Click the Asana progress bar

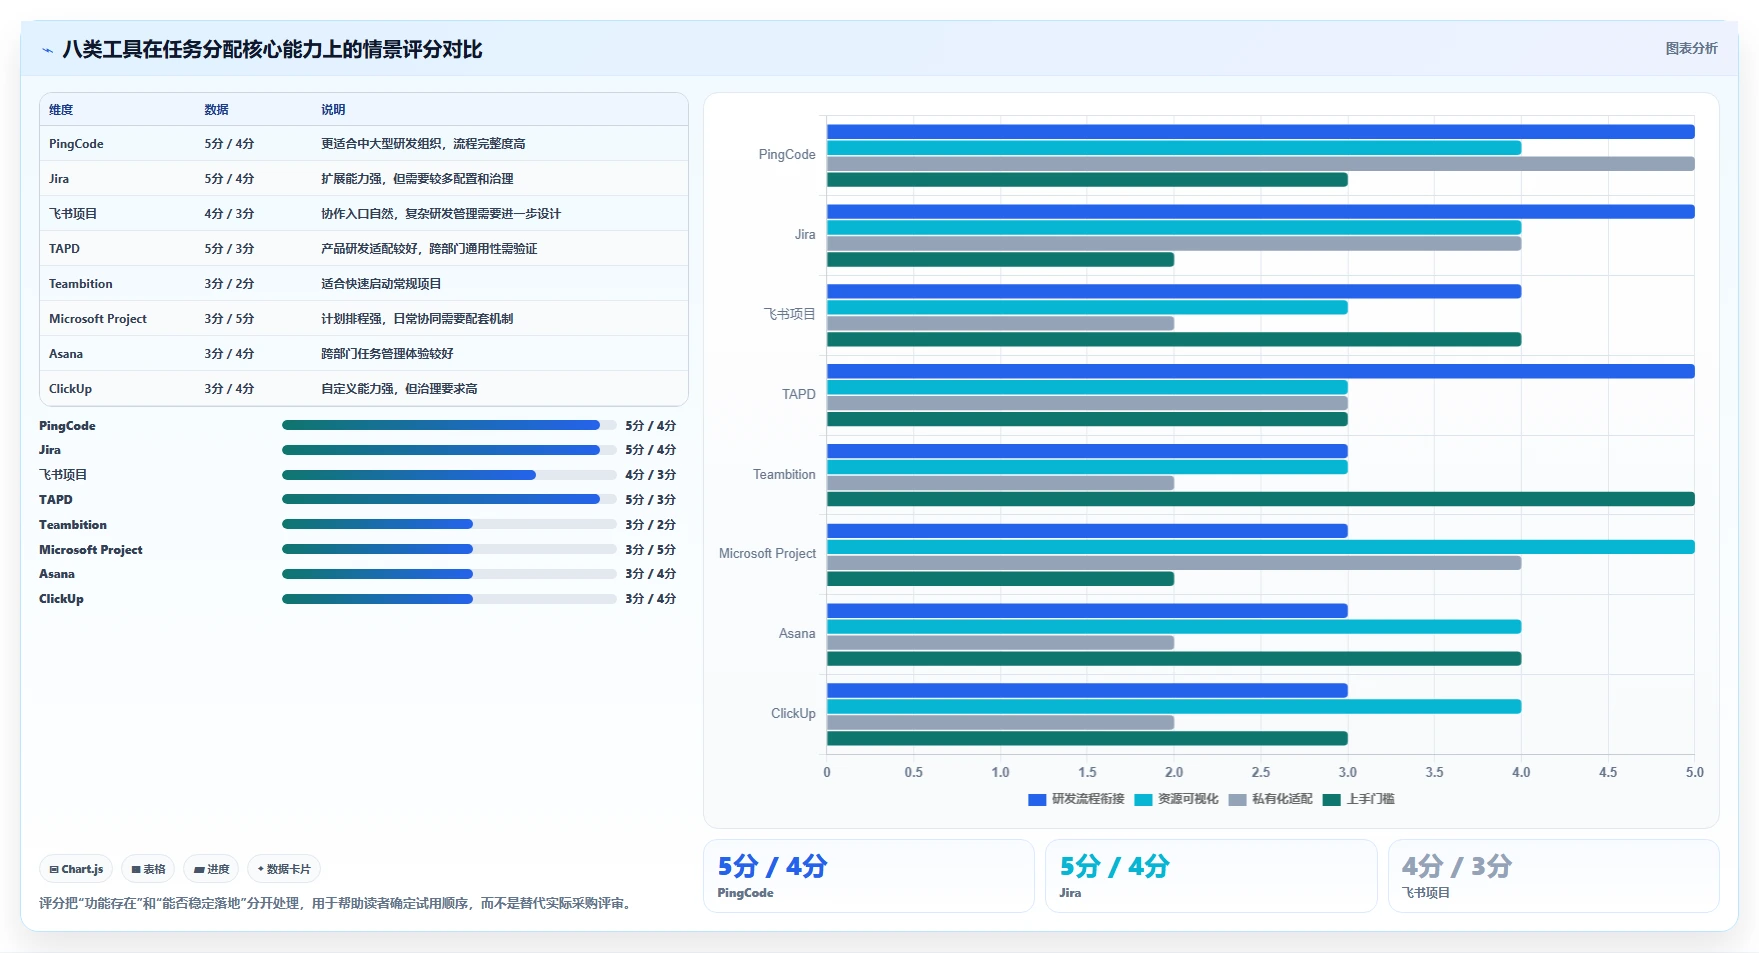point(449,574)
